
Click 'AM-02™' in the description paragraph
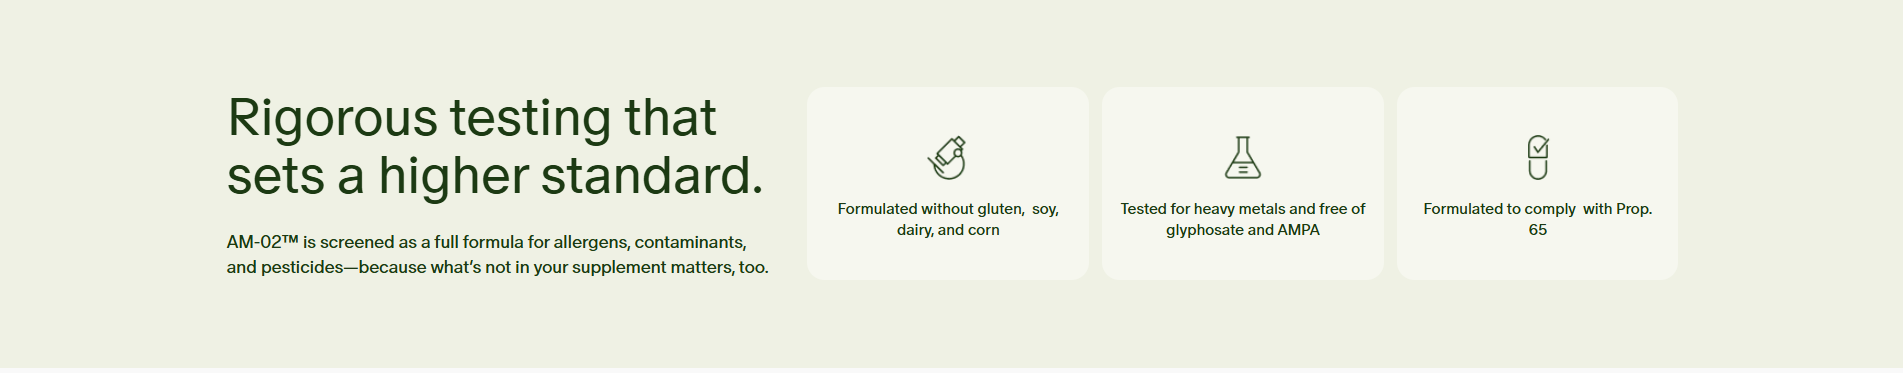pos(262,242)
